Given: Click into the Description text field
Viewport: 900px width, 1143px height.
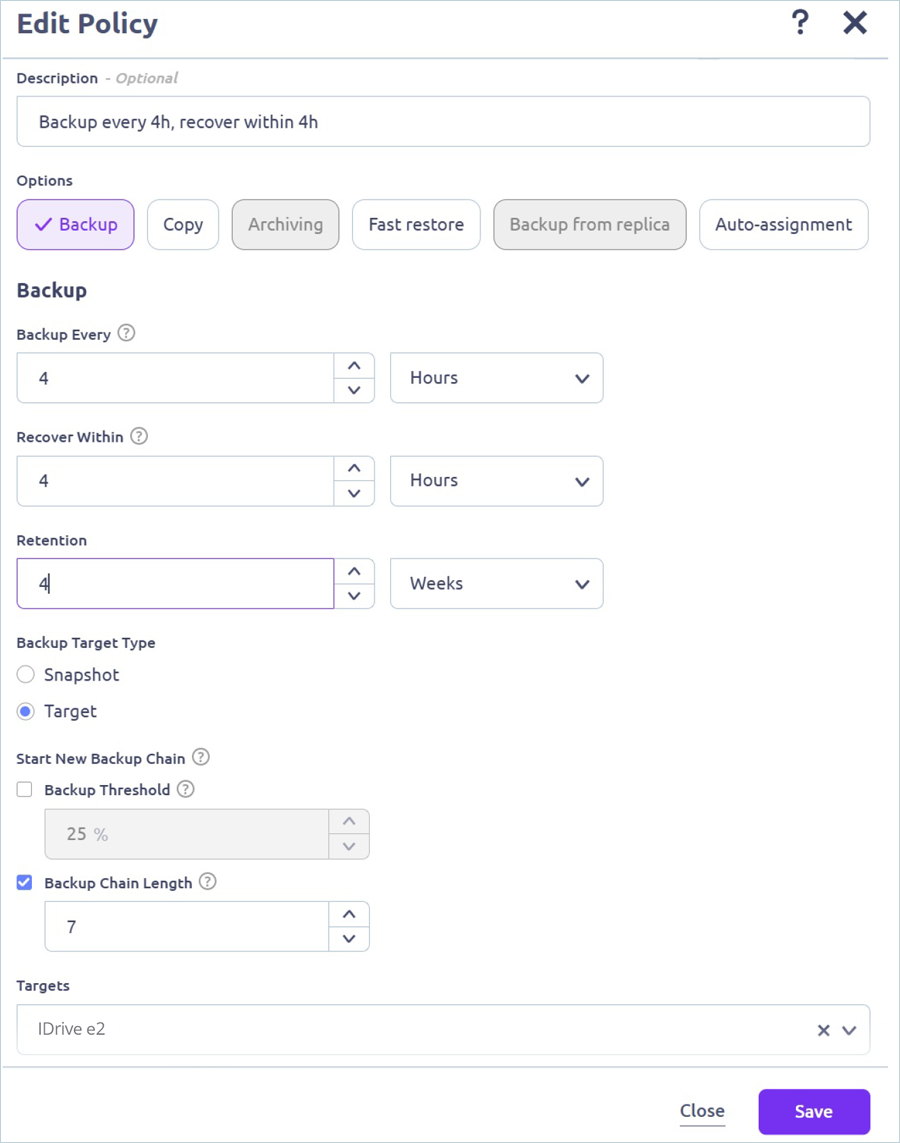Looking at the screenshot, I should click(x=443, y=122).
